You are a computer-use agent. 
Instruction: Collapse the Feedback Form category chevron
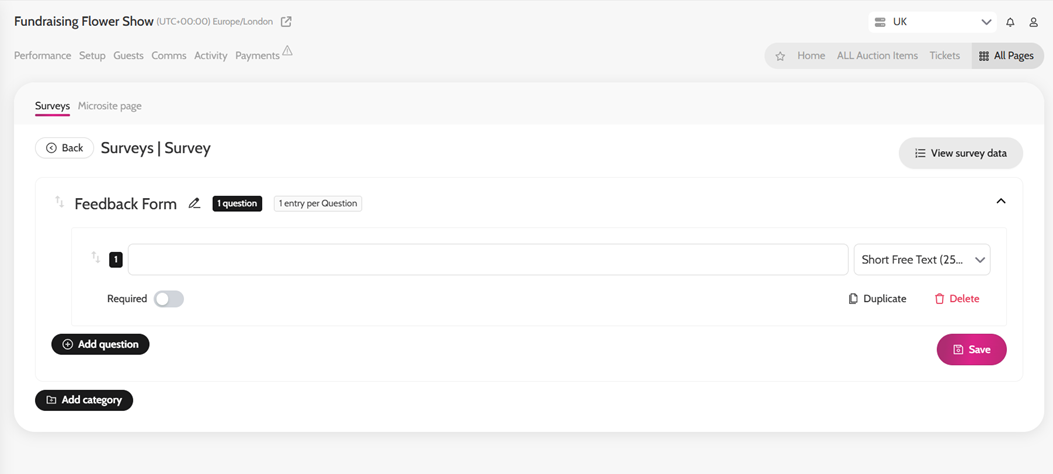[x=1001, y=201]
